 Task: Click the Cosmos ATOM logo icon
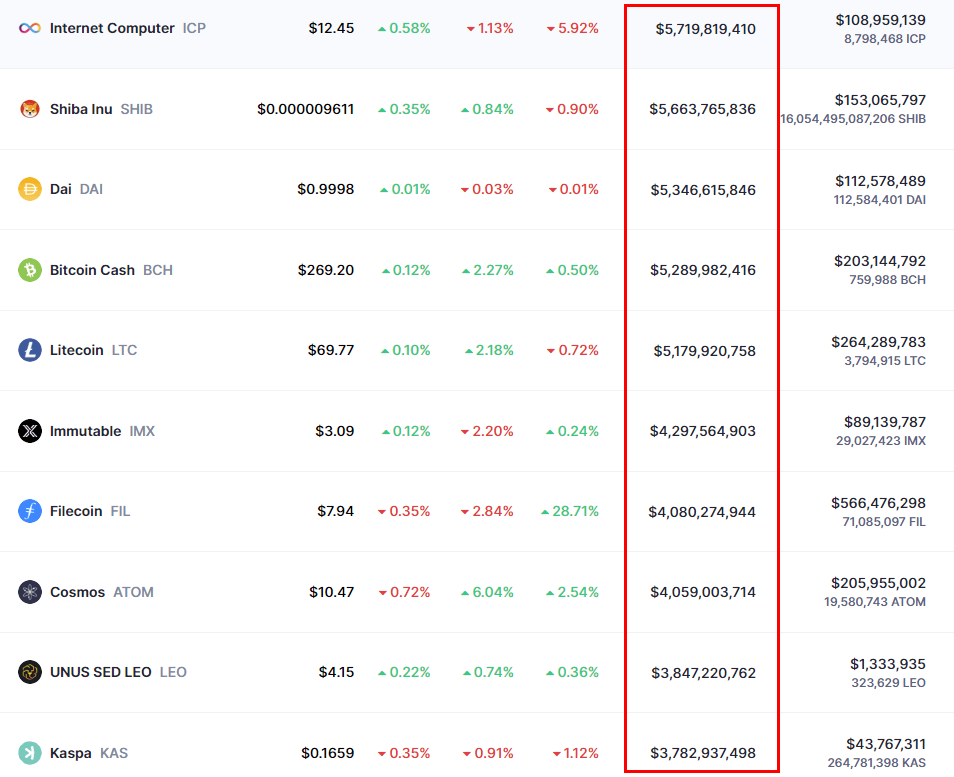pos(28,592)
